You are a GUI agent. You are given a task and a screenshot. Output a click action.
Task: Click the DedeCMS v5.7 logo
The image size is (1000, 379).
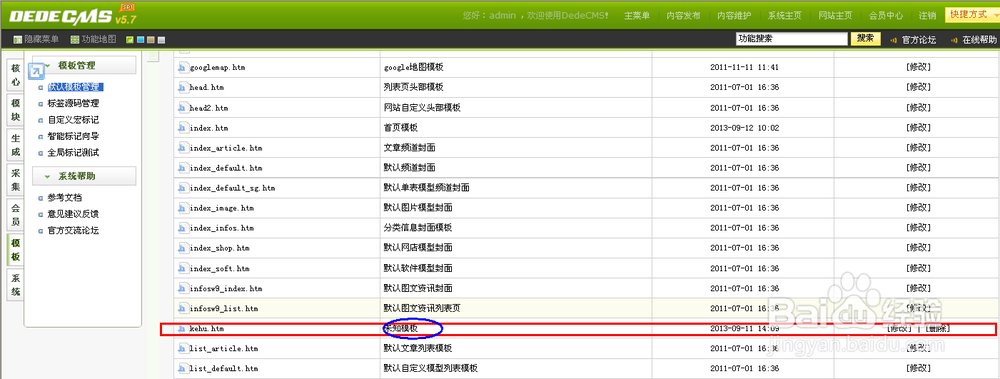tap(73, 15)
